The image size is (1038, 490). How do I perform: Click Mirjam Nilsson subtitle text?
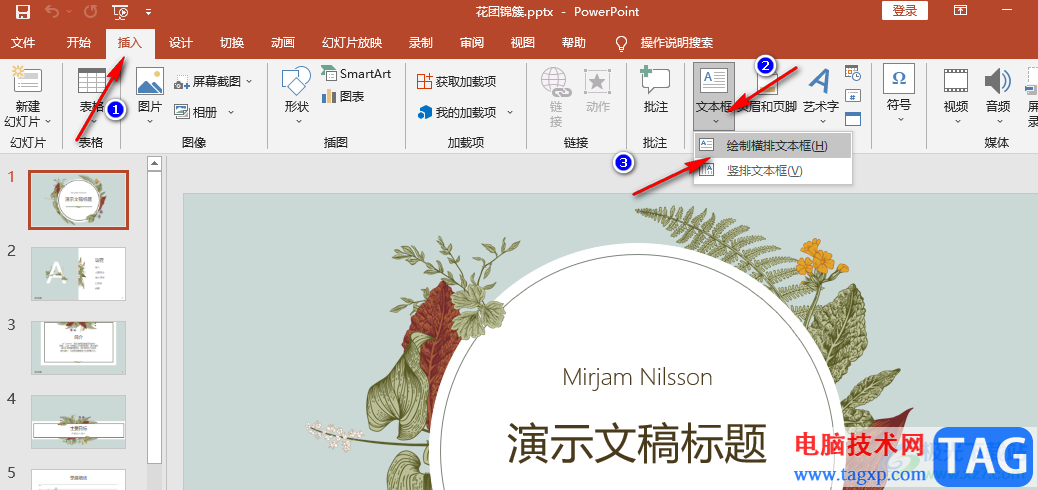click(x=637, y=377)
